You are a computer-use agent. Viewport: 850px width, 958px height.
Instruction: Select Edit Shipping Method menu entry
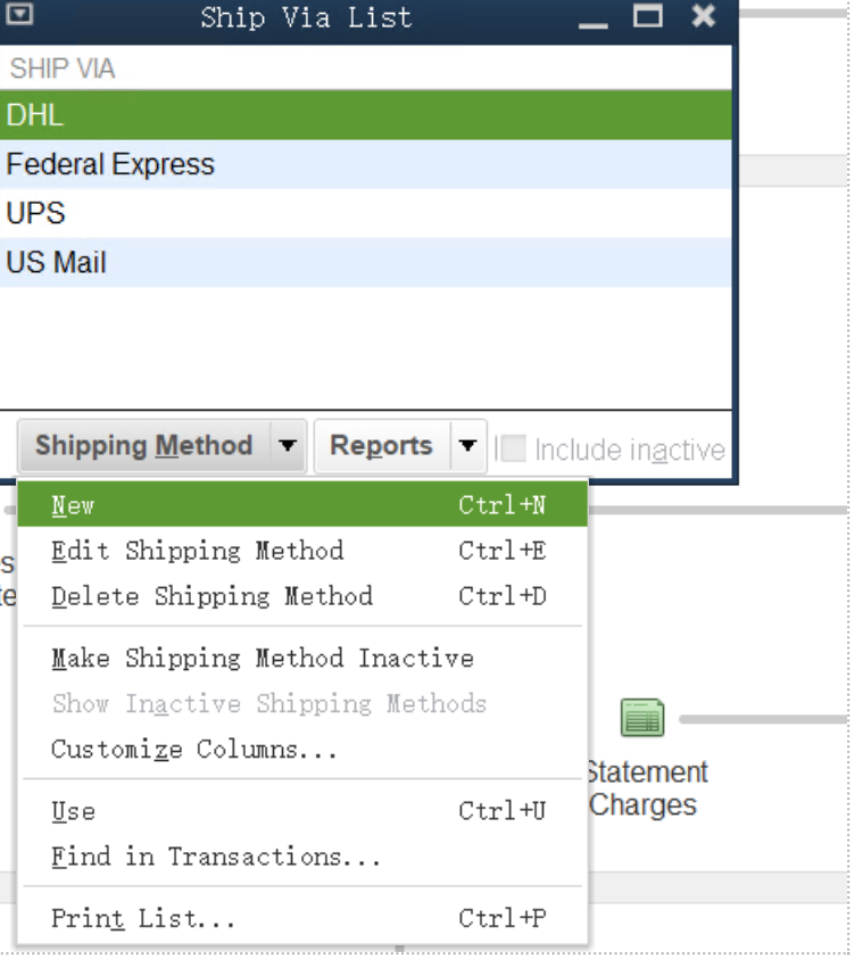pyautogui.click(x=197, y=550)
